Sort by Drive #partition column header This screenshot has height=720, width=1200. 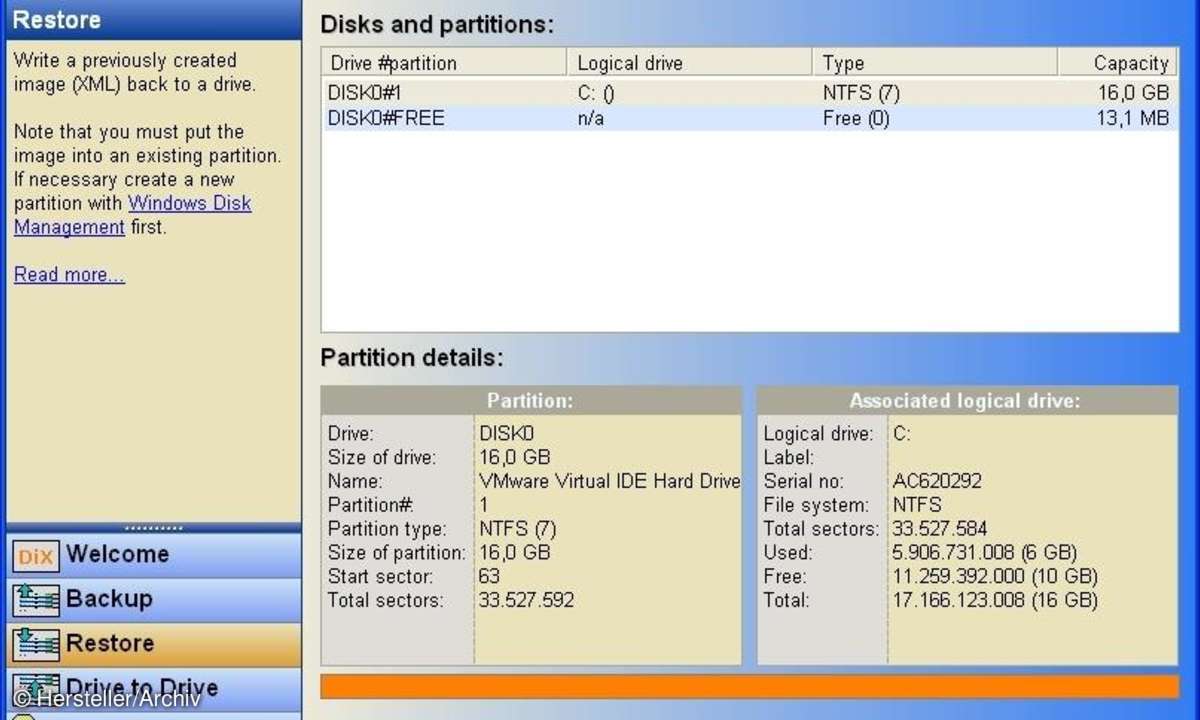(444, 63)
